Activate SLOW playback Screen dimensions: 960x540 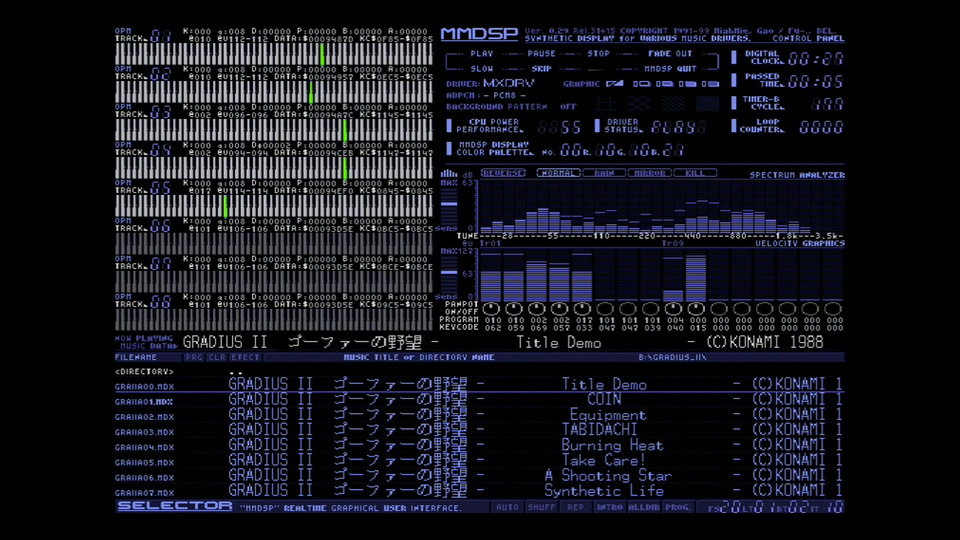click(482, 69)
